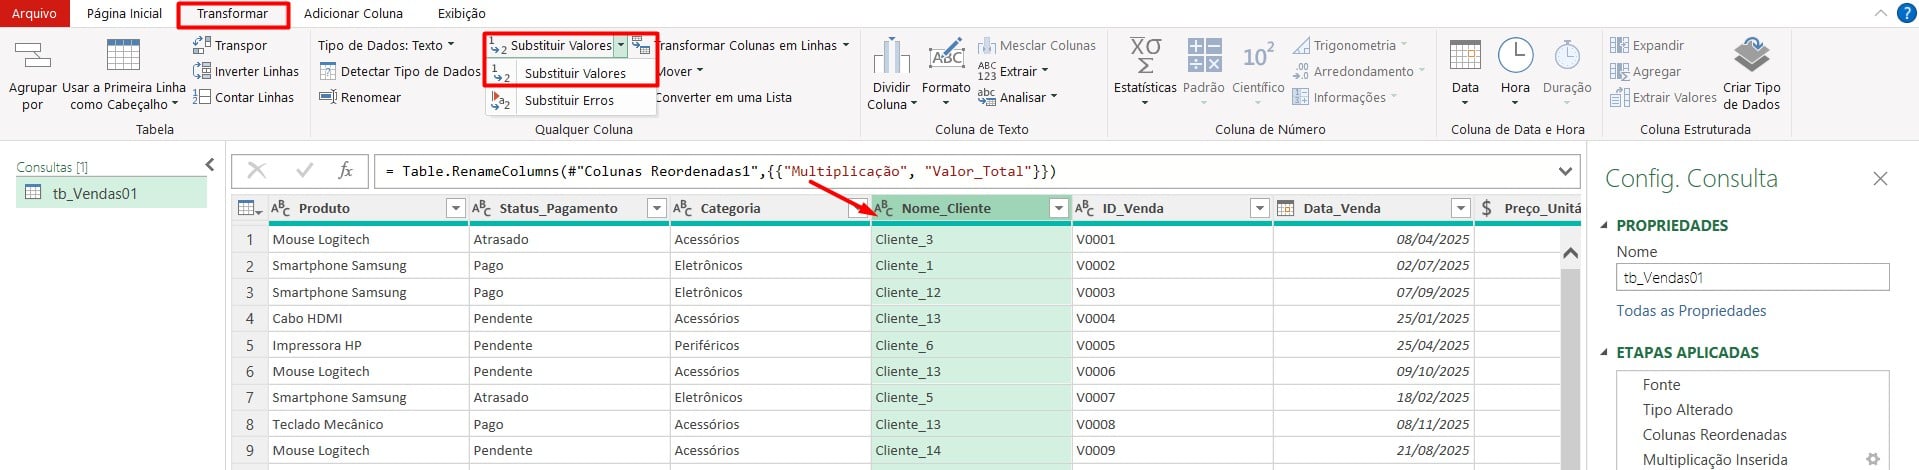Open the Nome_Cliente column filter dropdown

tap(1058, 208)
